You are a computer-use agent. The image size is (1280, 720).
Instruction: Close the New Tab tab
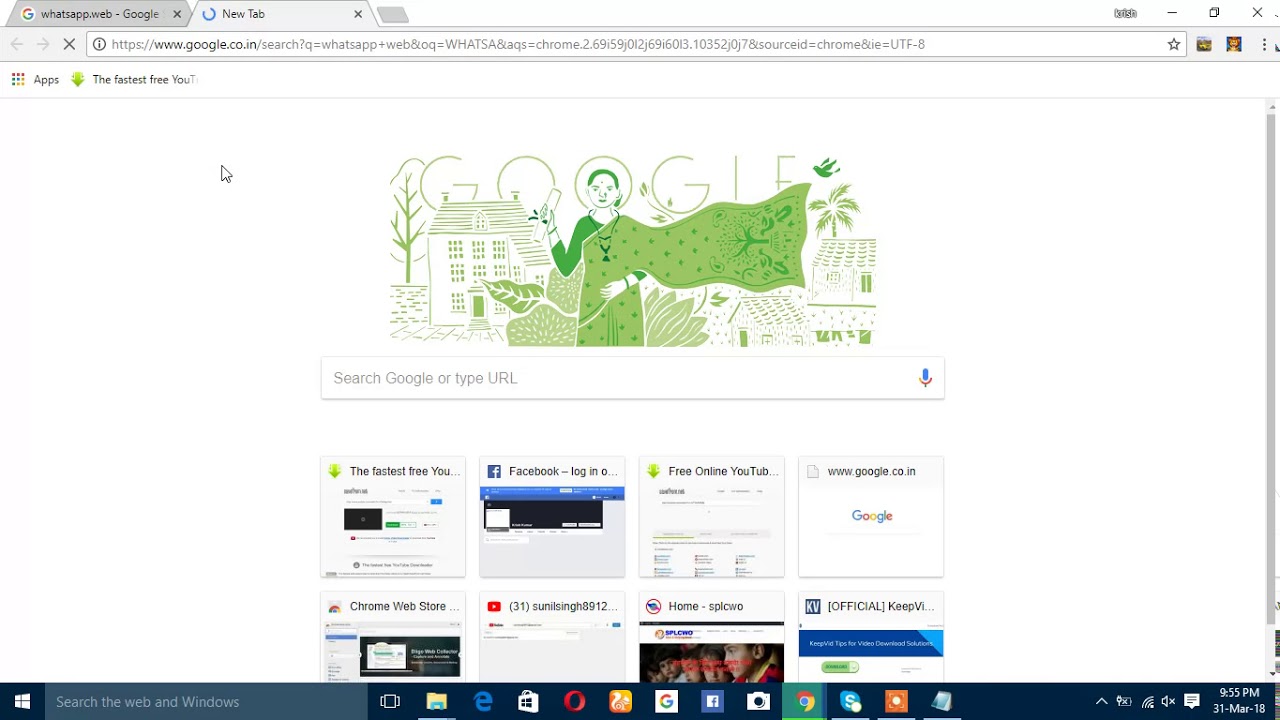358,14
